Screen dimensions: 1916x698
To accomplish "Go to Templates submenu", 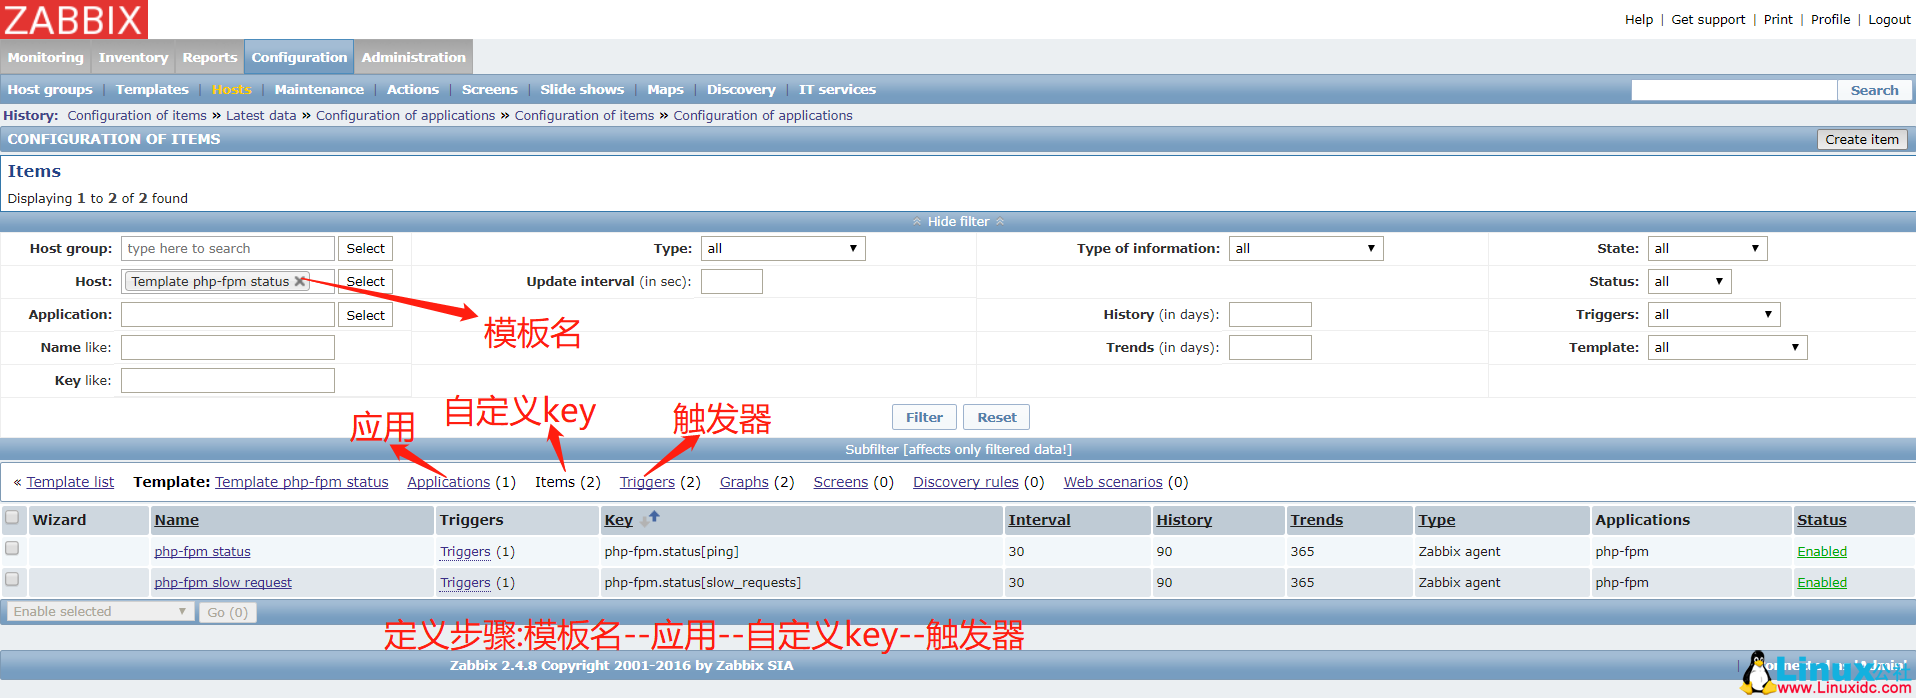I will tap(152, 89).
